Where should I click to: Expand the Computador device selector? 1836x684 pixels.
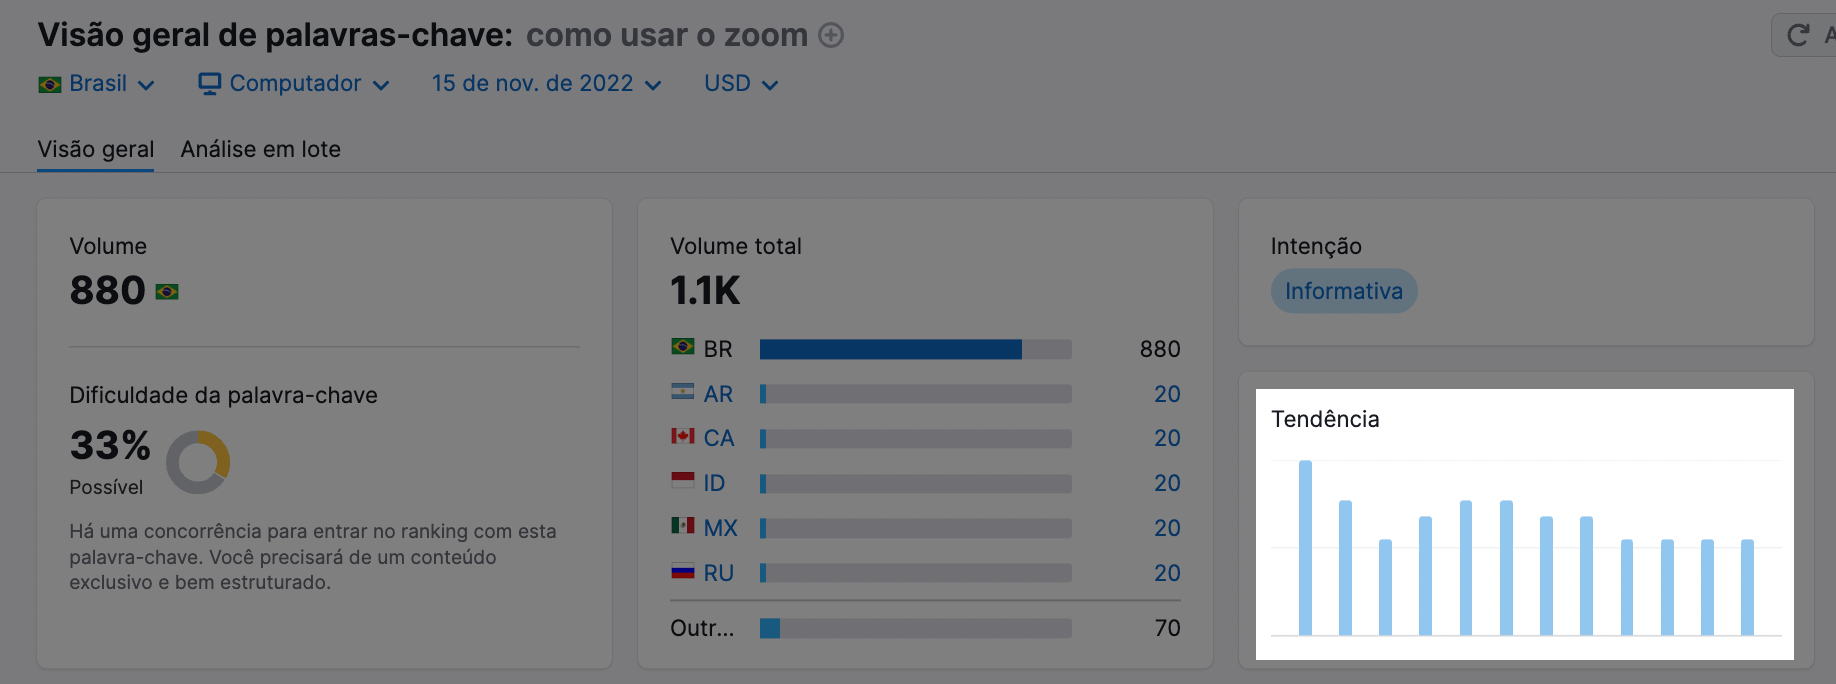(294, 84)
